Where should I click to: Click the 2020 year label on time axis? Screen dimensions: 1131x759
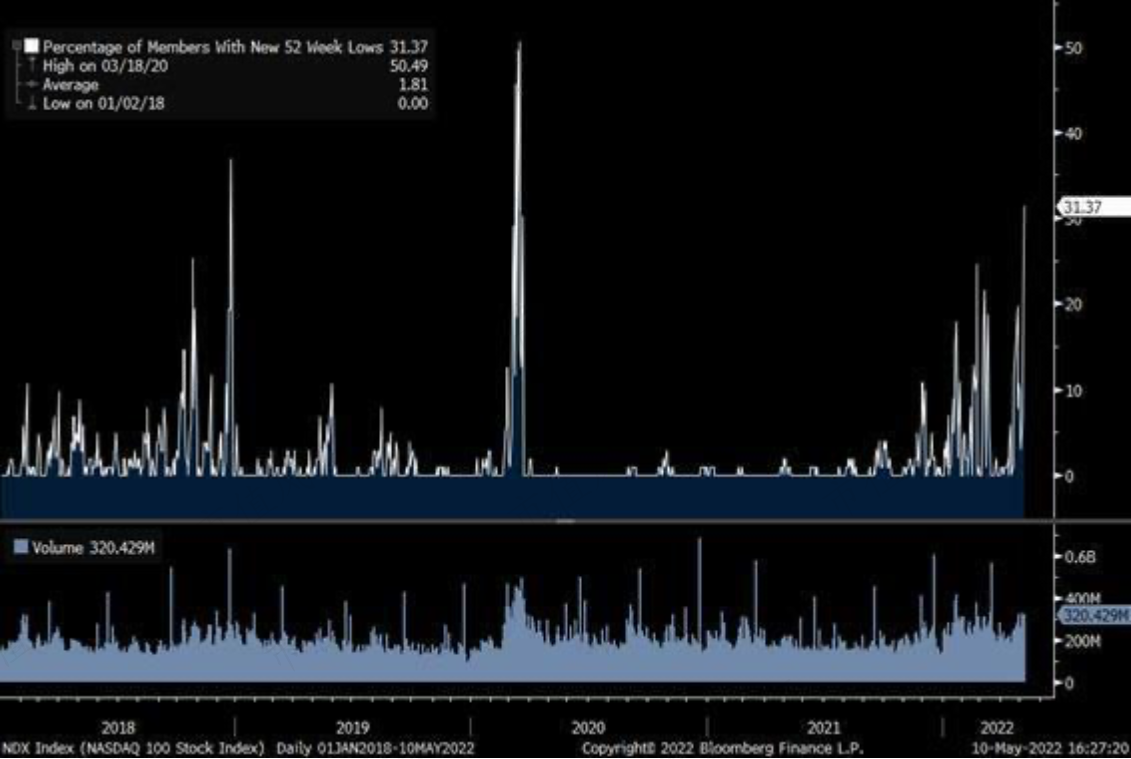(588, 728)
